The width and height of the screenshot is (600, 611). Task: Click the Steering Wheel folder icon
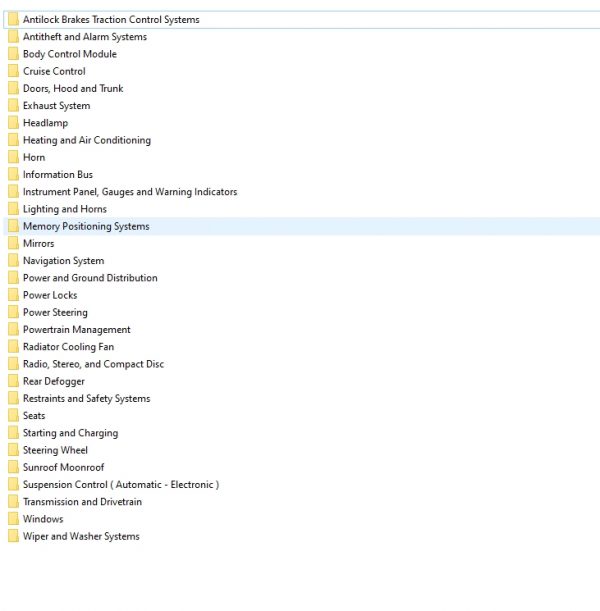[x=13, y=450]
